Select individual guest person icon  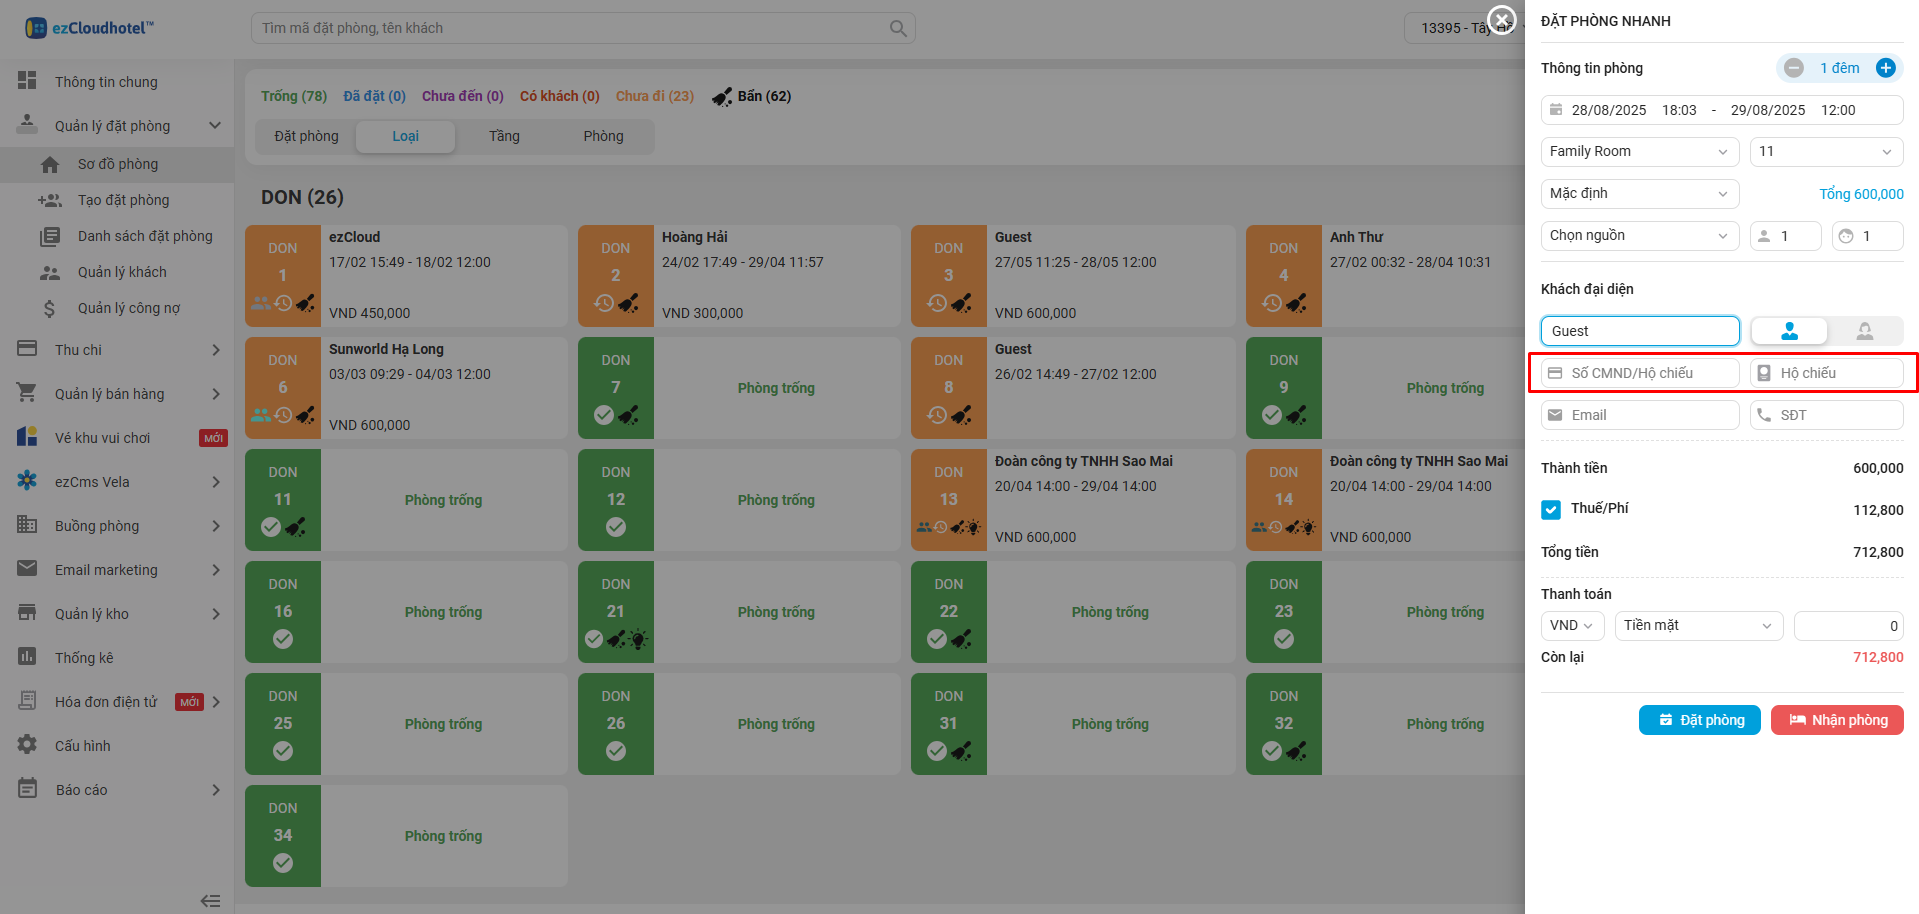click(x=1789, y=331)
